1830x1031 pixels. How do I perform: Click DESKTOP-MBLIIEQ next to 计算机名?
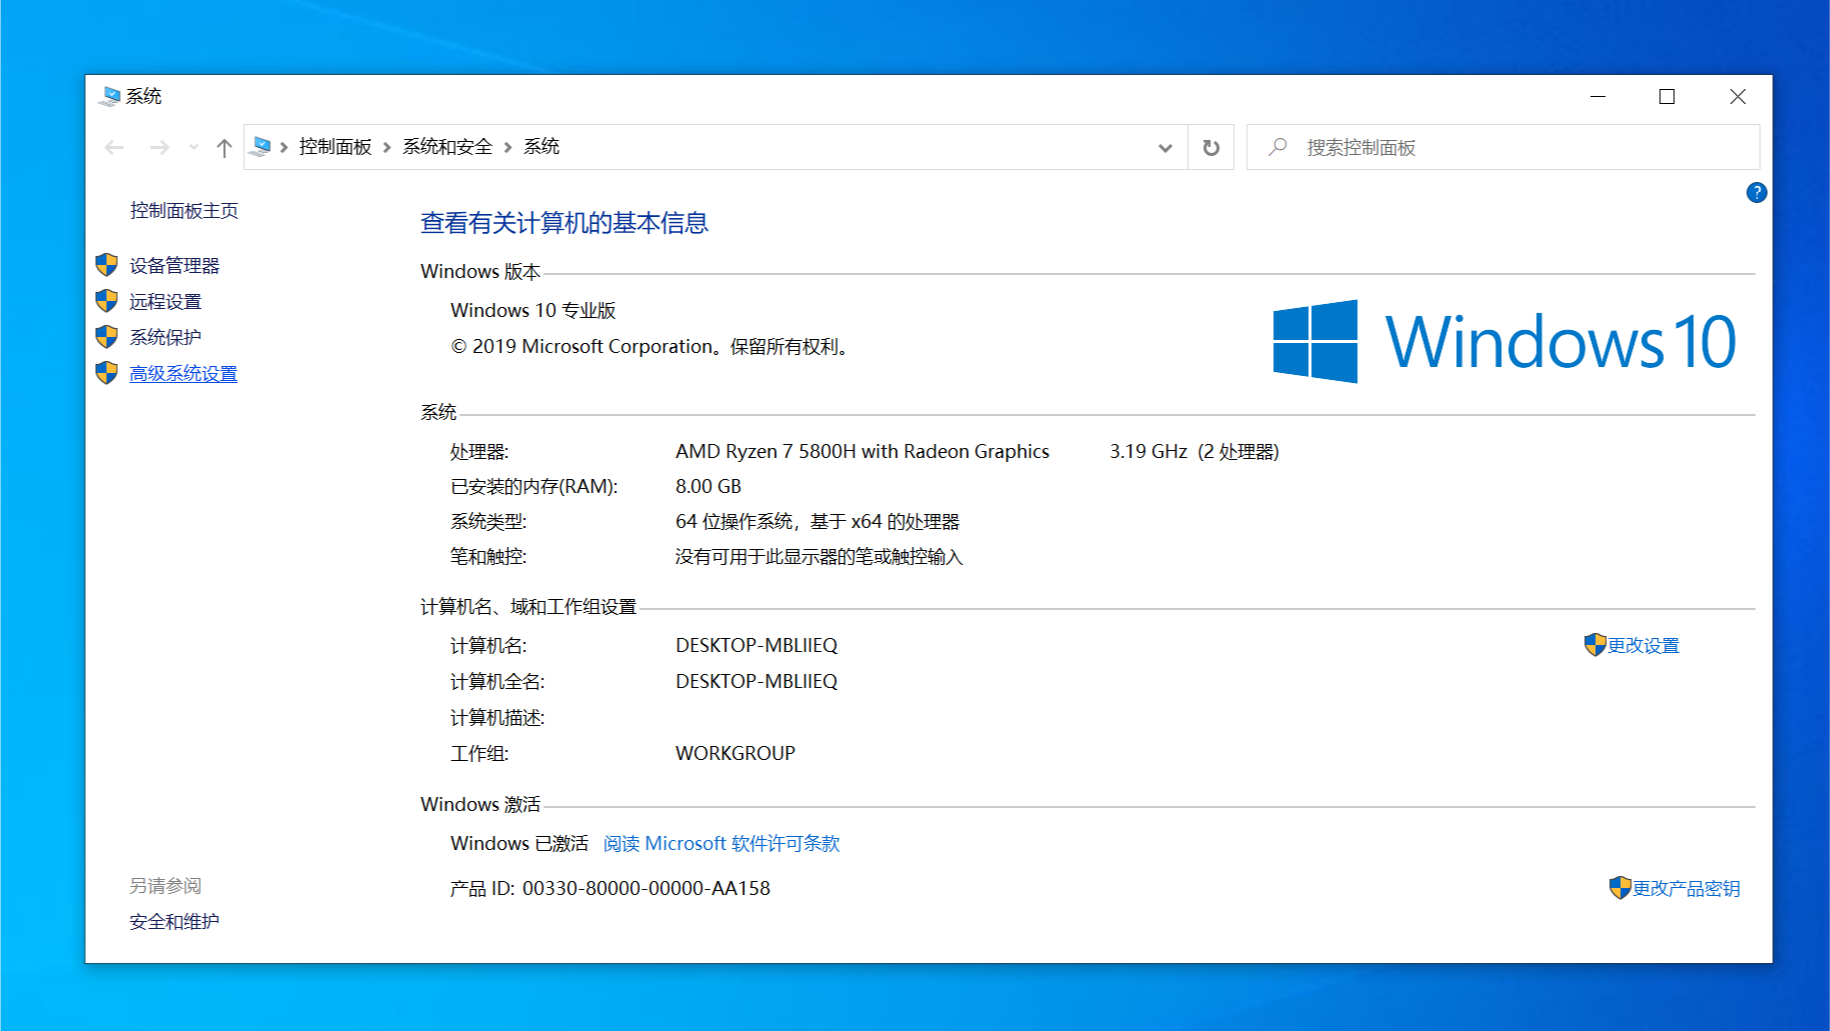[756, 646]
